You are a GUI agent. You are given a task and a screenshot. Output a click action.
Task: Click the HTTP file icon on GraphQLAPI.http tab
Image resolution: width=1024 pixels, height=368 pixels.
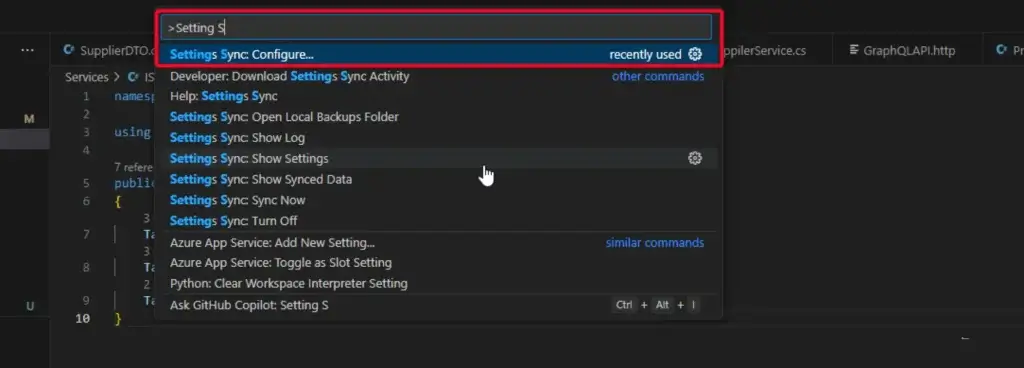pos(854,50)
